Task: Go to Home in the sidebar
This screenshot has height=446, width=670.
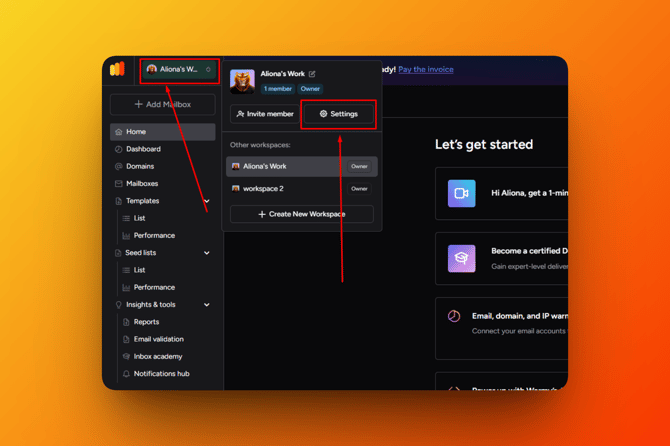Action: point(136,132)
